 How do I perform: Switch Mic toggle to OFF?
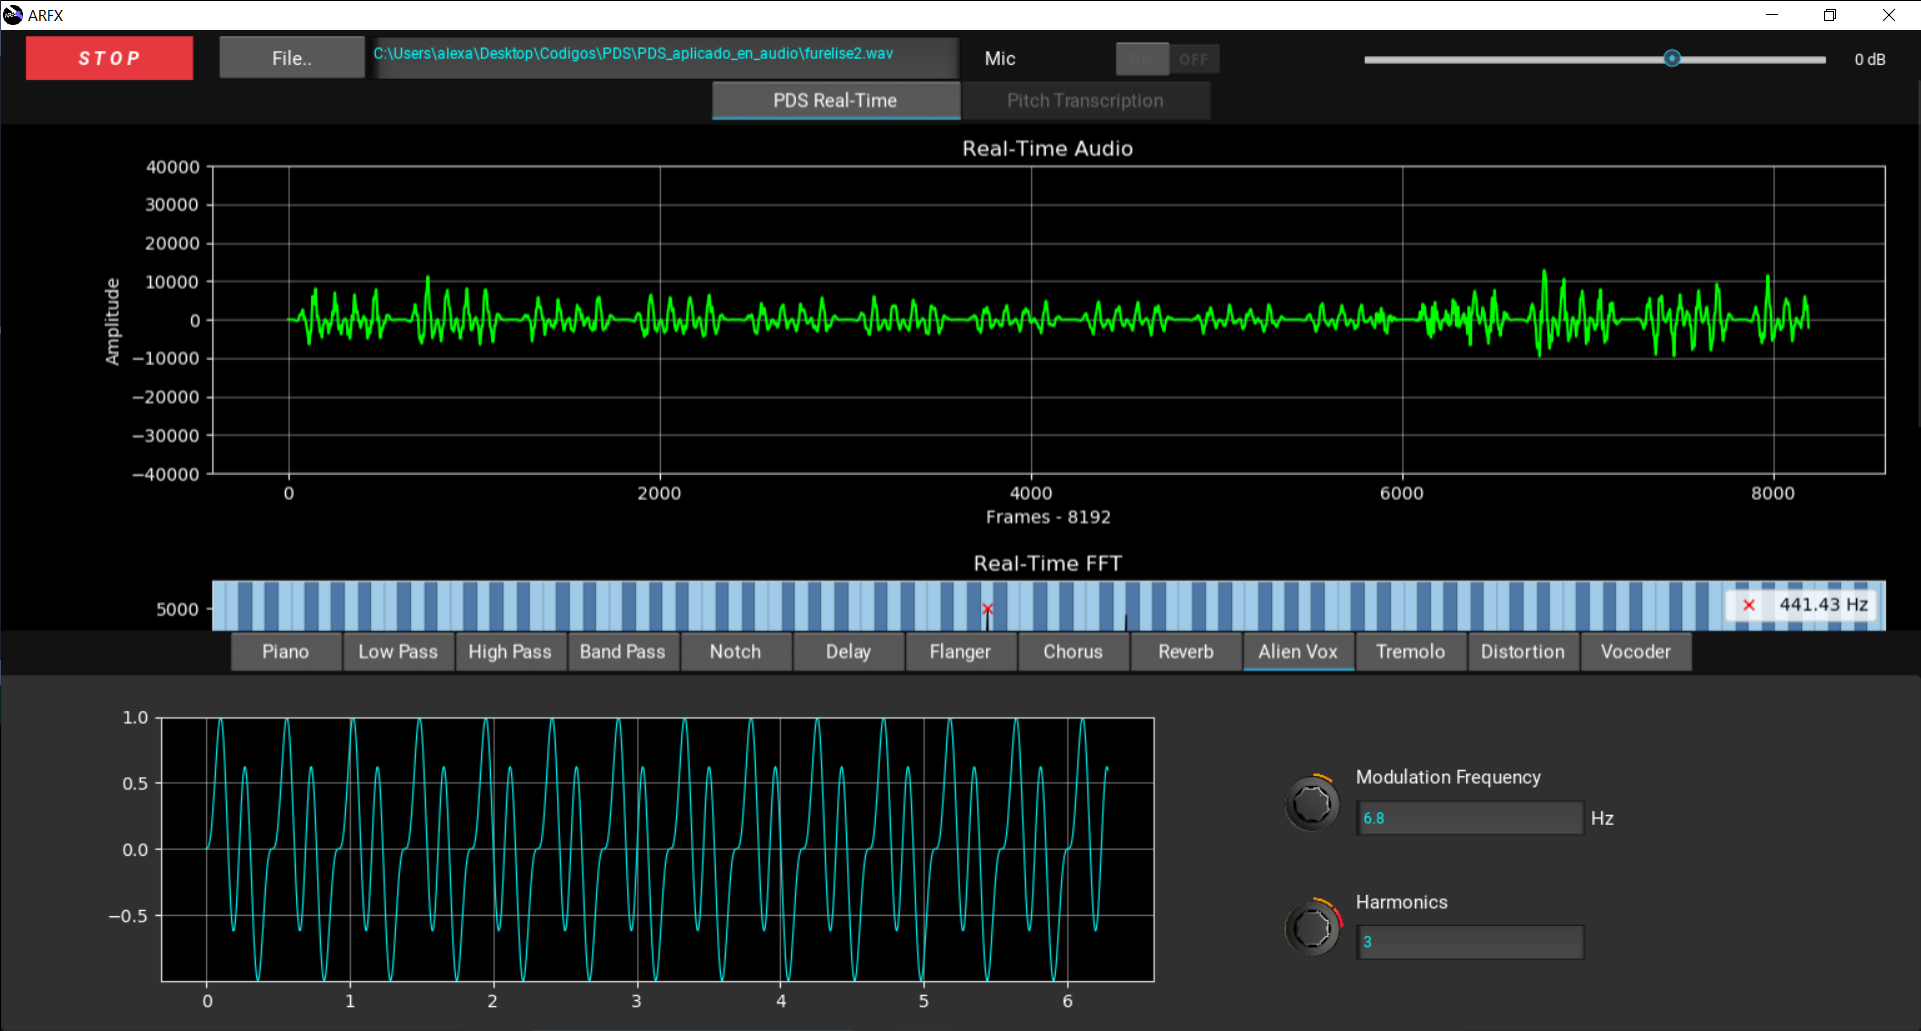1194,59
